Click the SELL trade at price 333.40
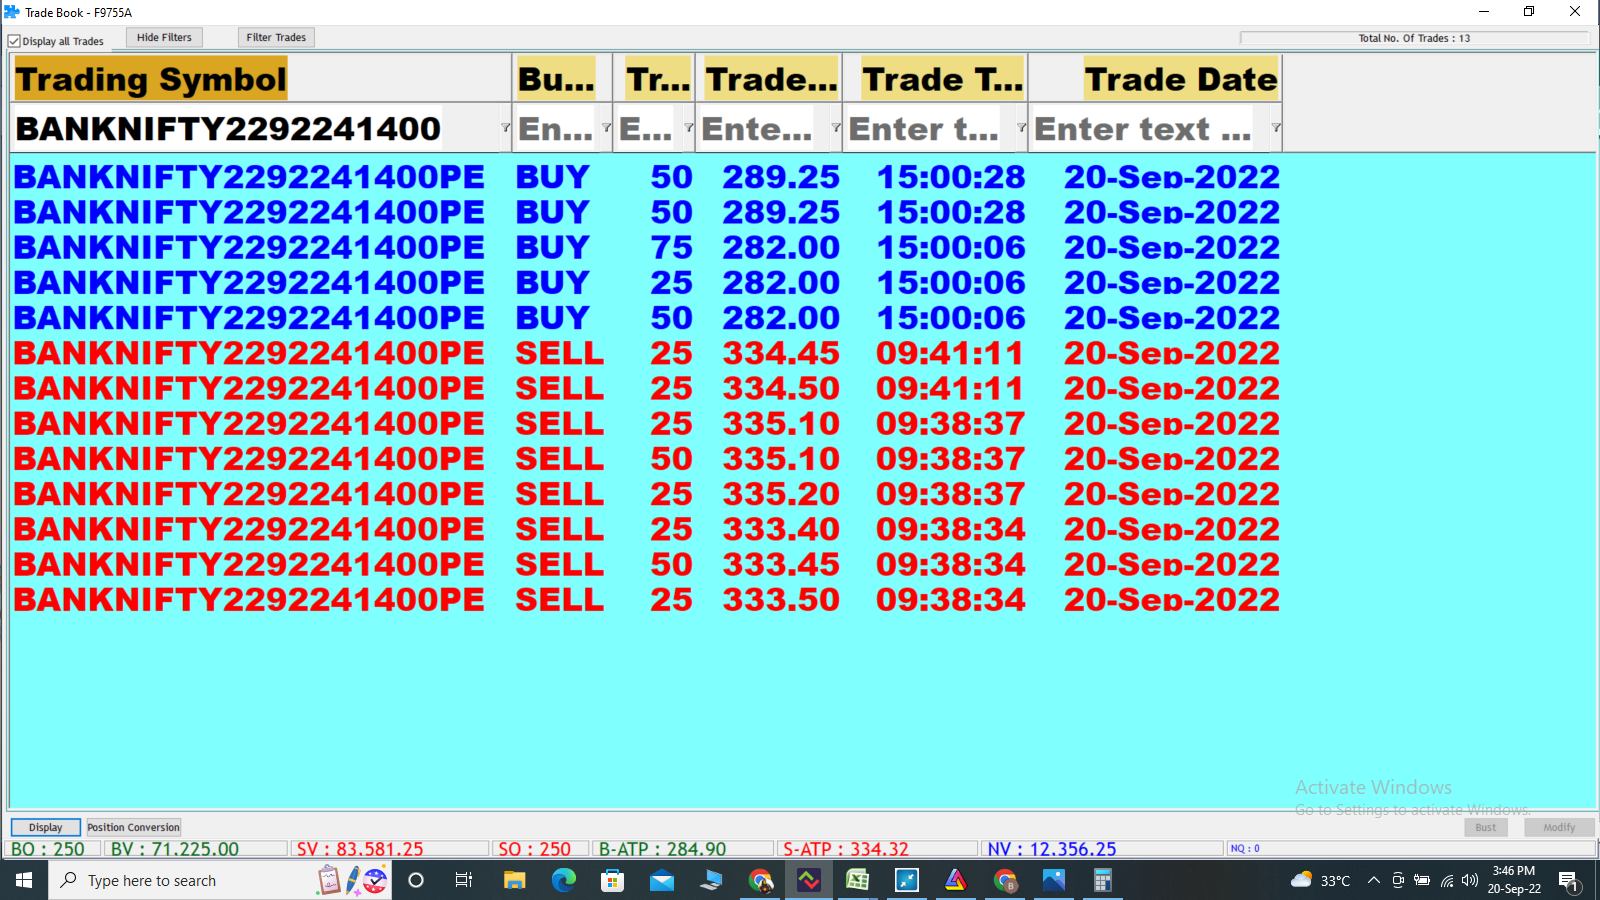1600x900 pixels. 646,529
